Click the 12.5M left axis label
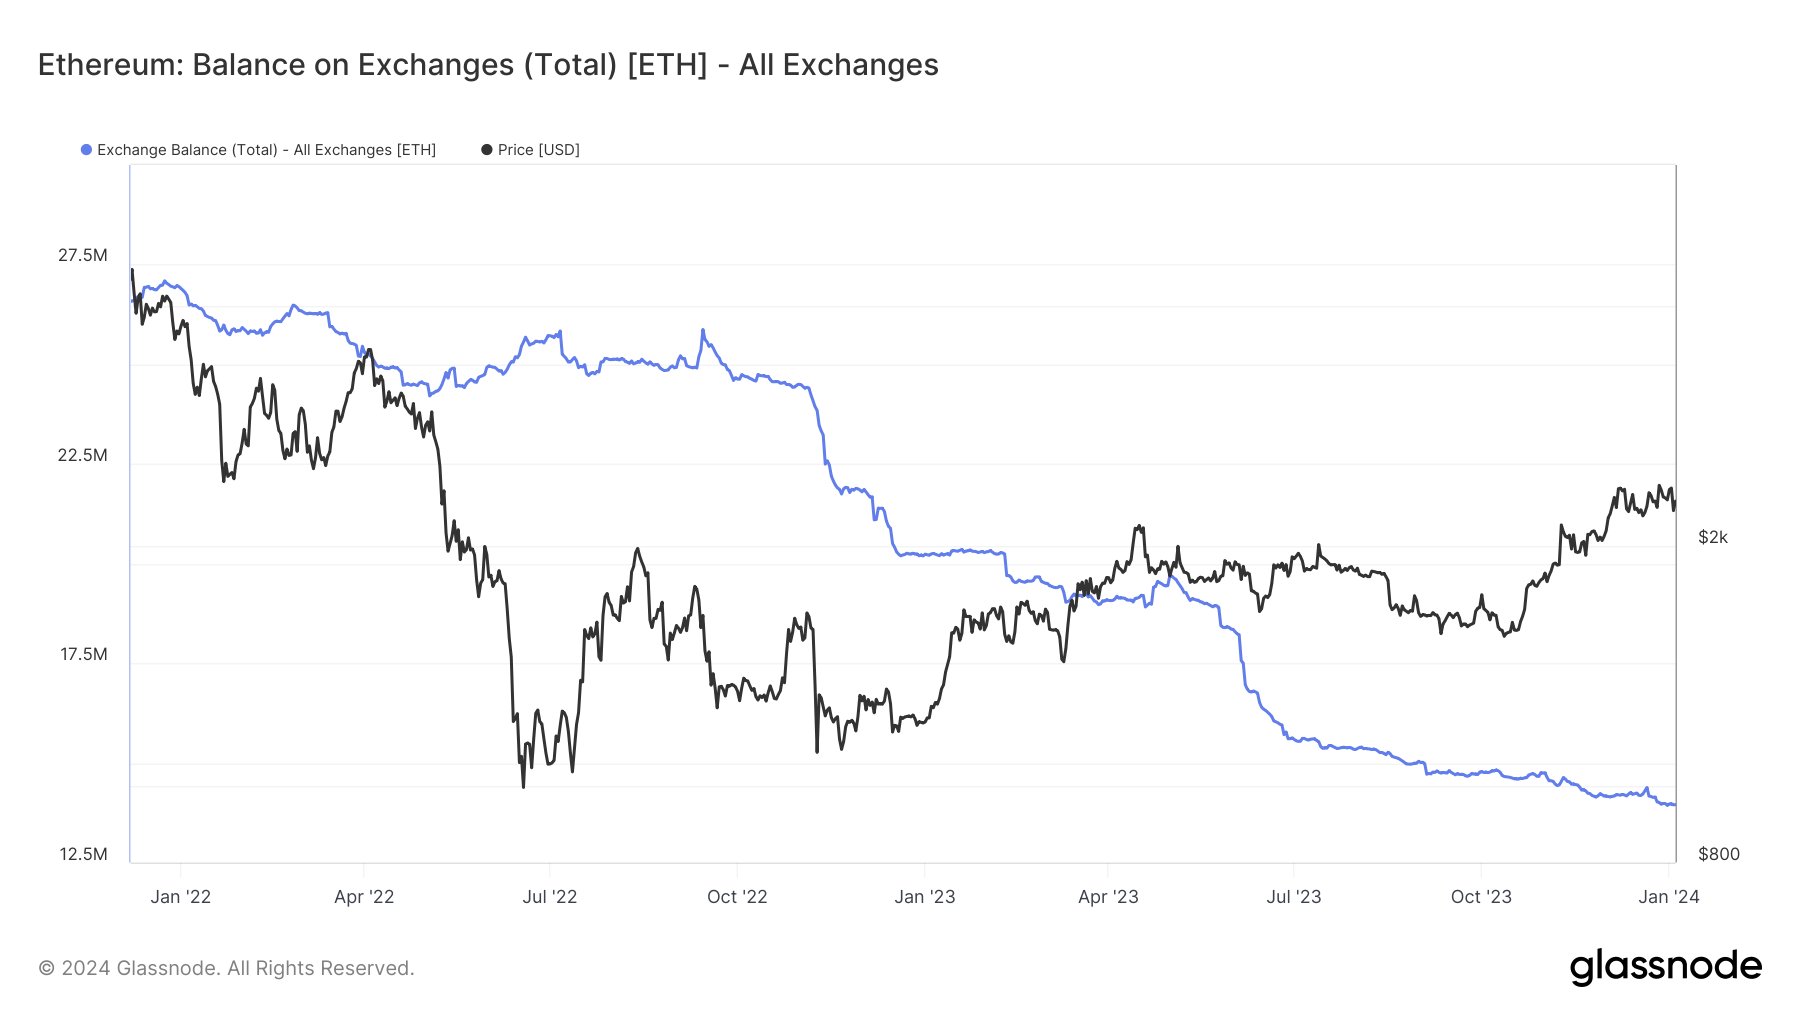Viewport: 1800px width, 1013px height. pos(83,854)
